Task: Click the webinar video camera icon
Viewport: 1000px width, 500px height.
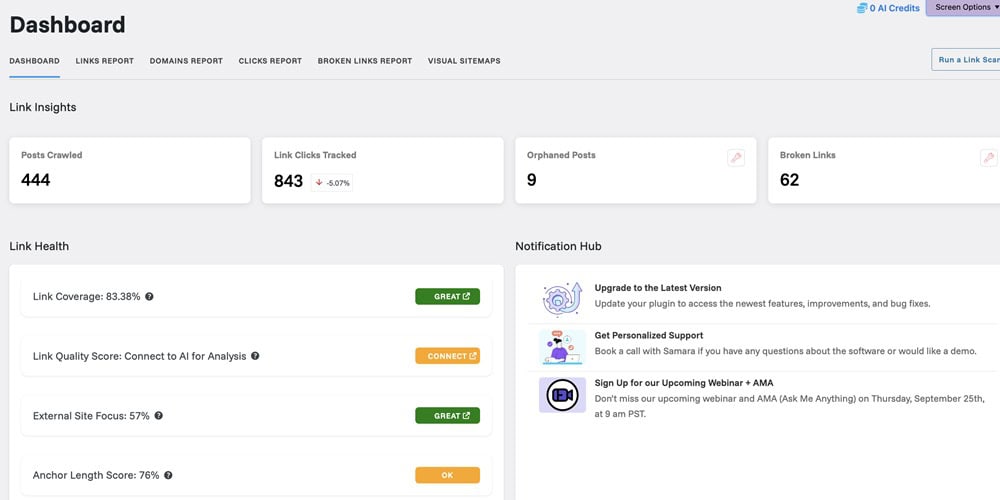Action: (x=562, y=395)
